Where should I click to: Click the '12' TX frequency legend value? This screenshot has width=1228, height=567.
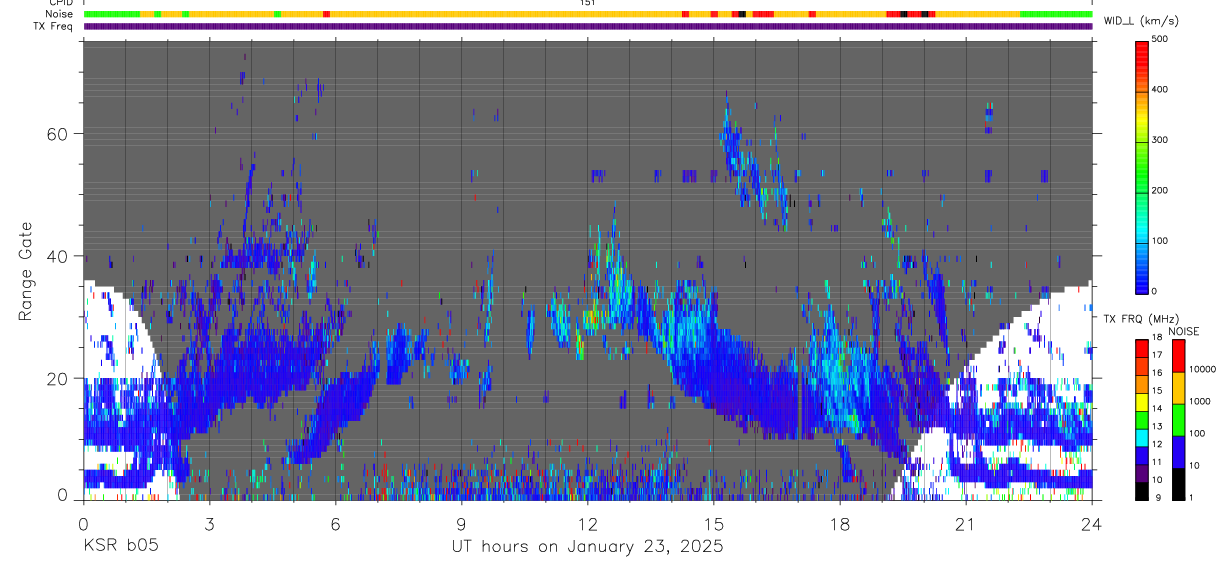pyautogui.click(x=1156, y=443)
